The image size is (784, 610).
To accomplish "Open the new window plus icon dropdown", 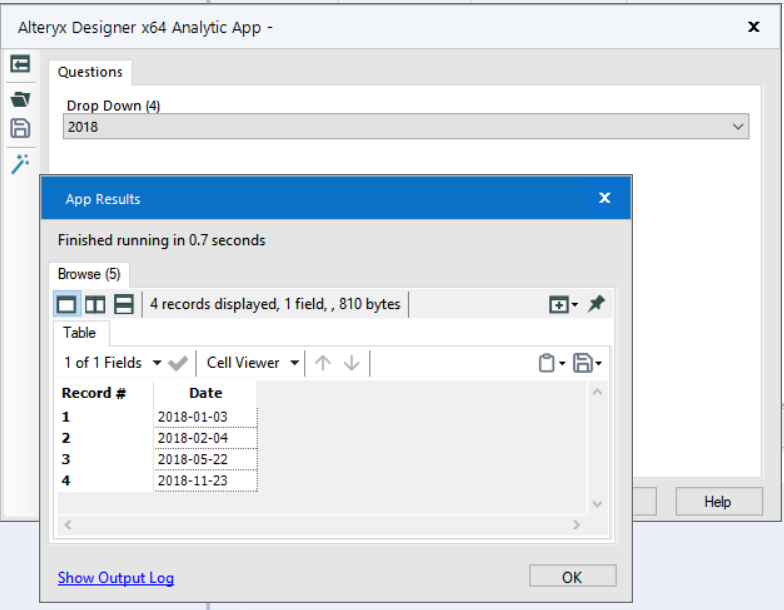I will tap(564, 304).
